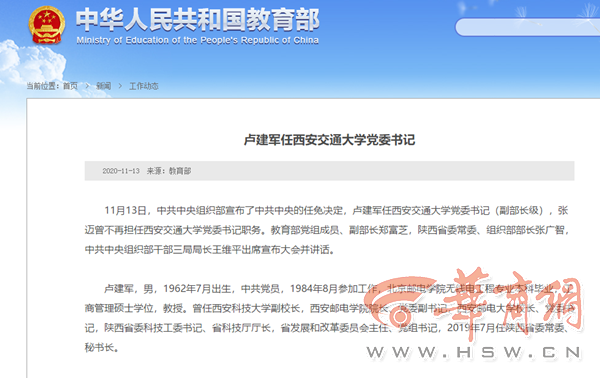600x378 pixels.
Task: Click the publication date 2020-11-13
Action: (x=121, y=171)
